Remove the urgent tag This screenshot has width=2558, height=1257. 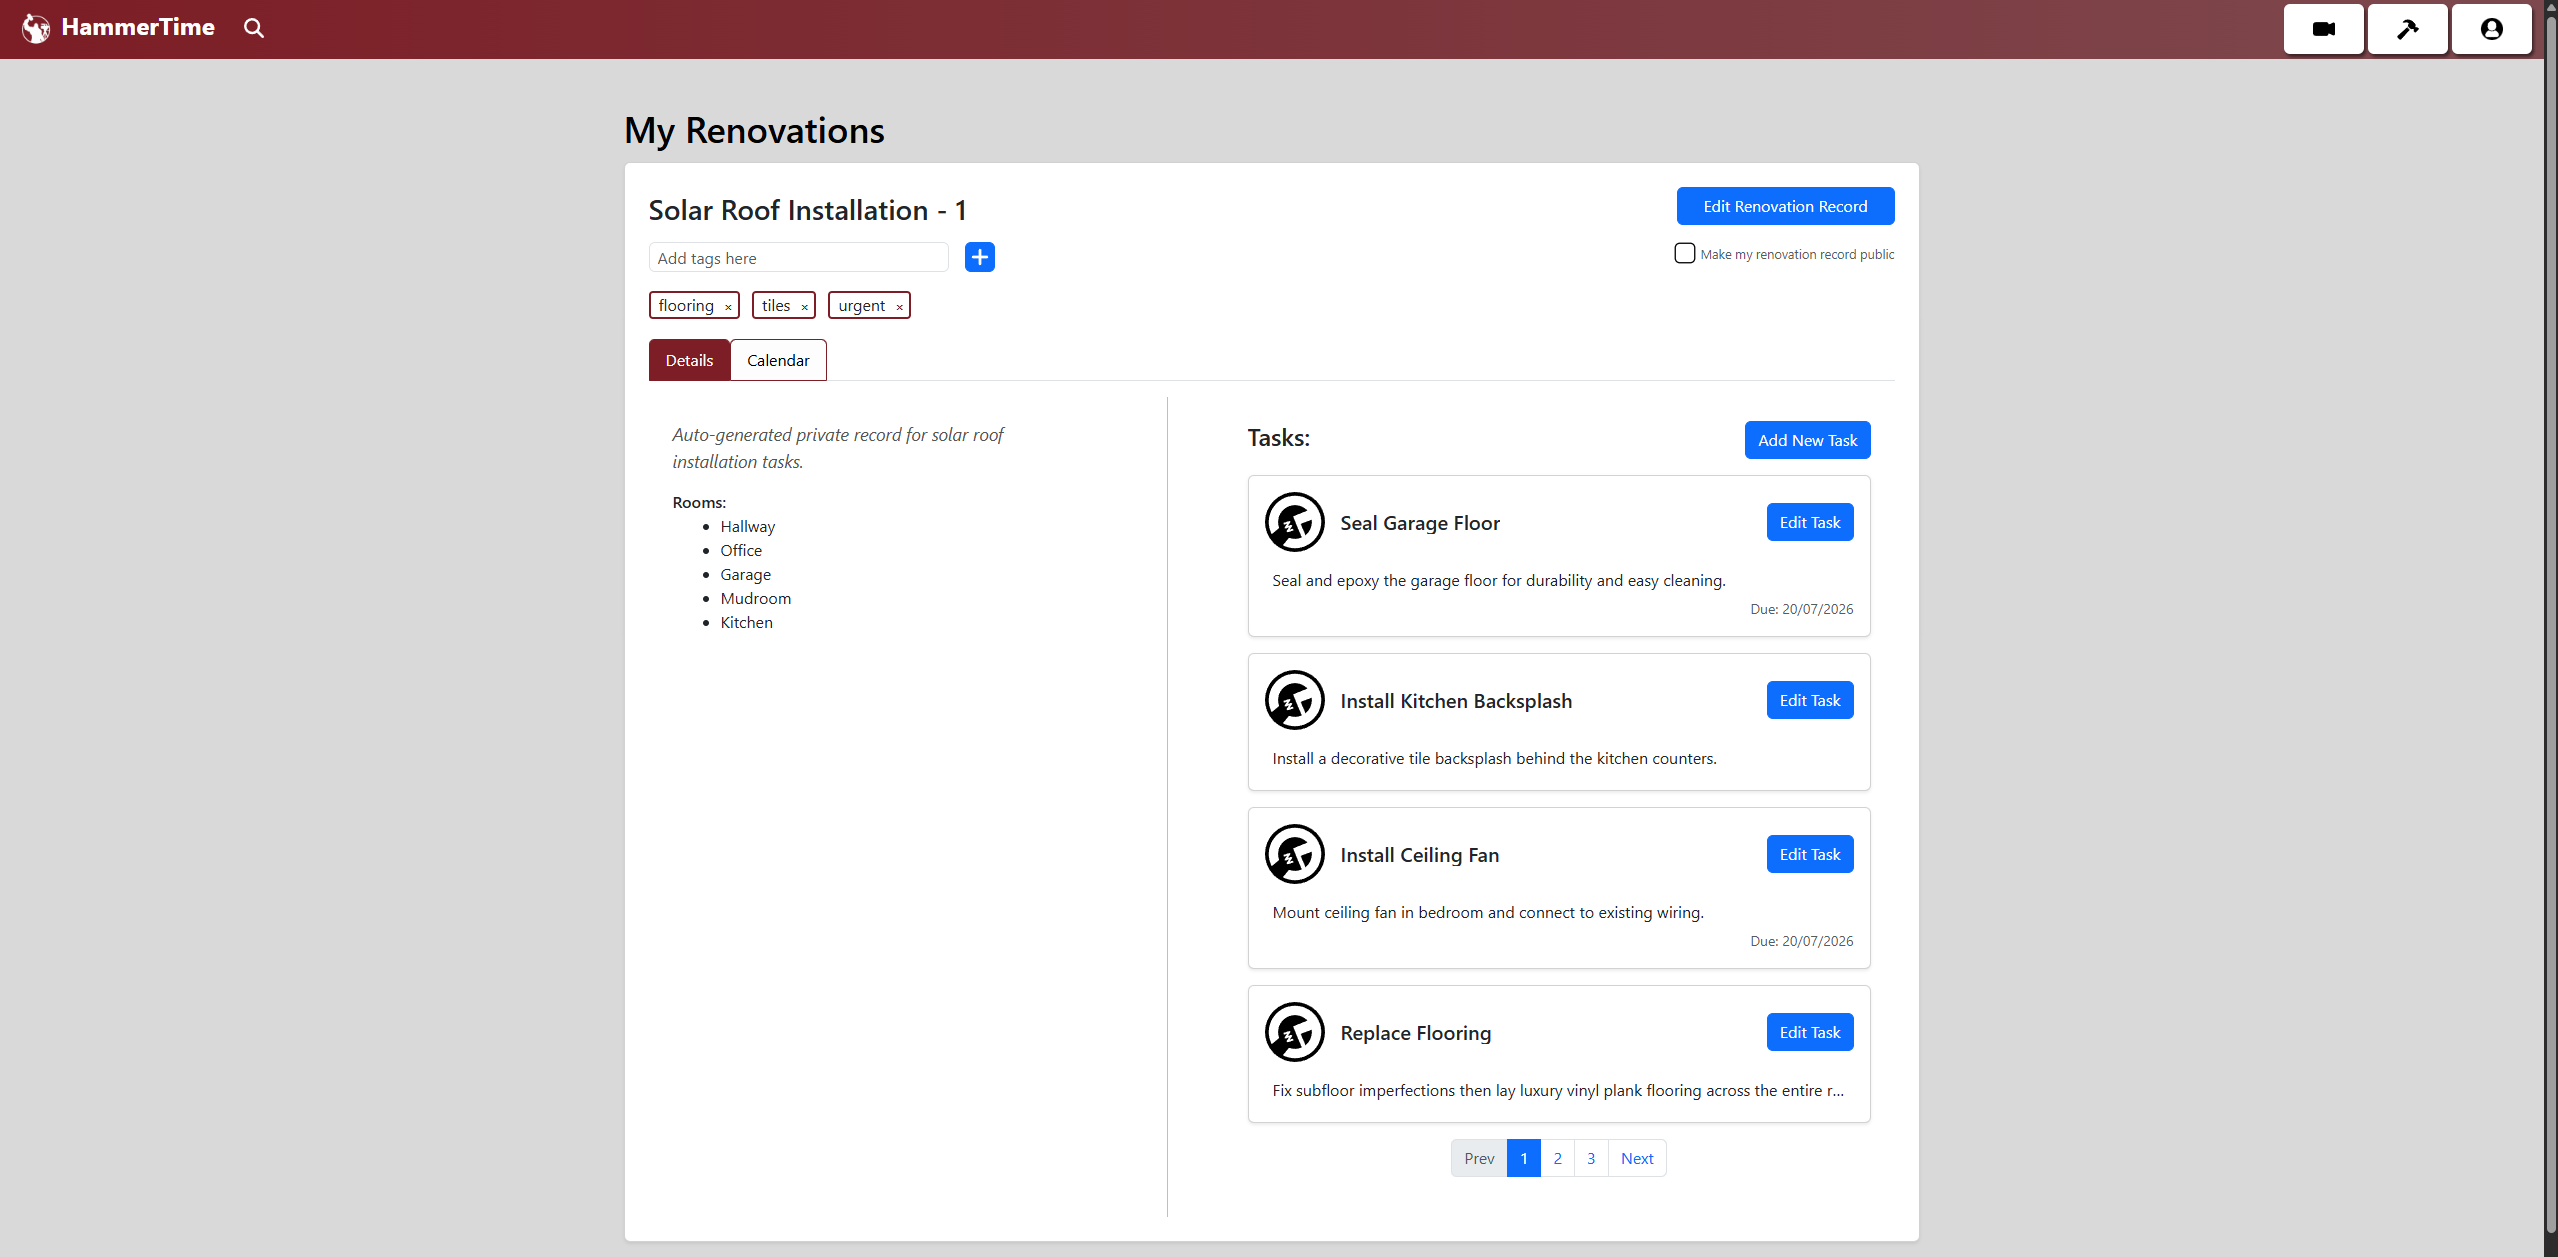899,307
